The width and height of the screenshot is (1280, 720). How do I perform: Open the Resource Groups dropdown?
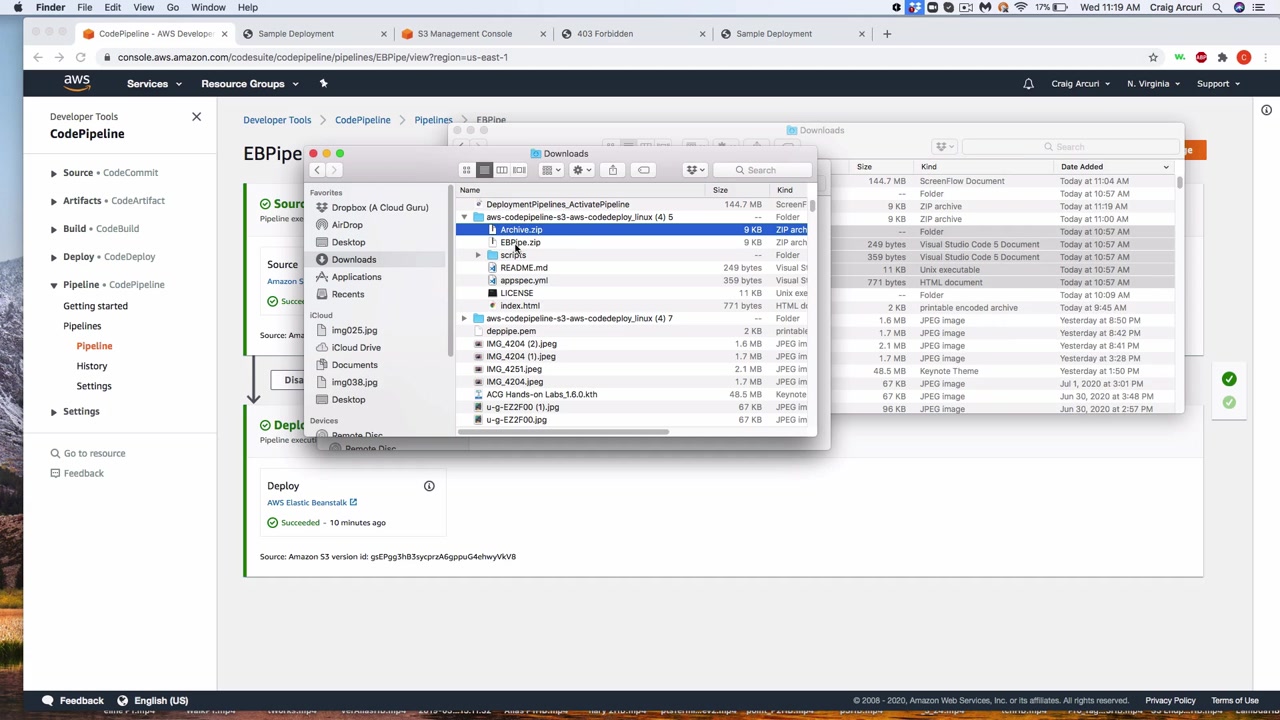point(249,84)
